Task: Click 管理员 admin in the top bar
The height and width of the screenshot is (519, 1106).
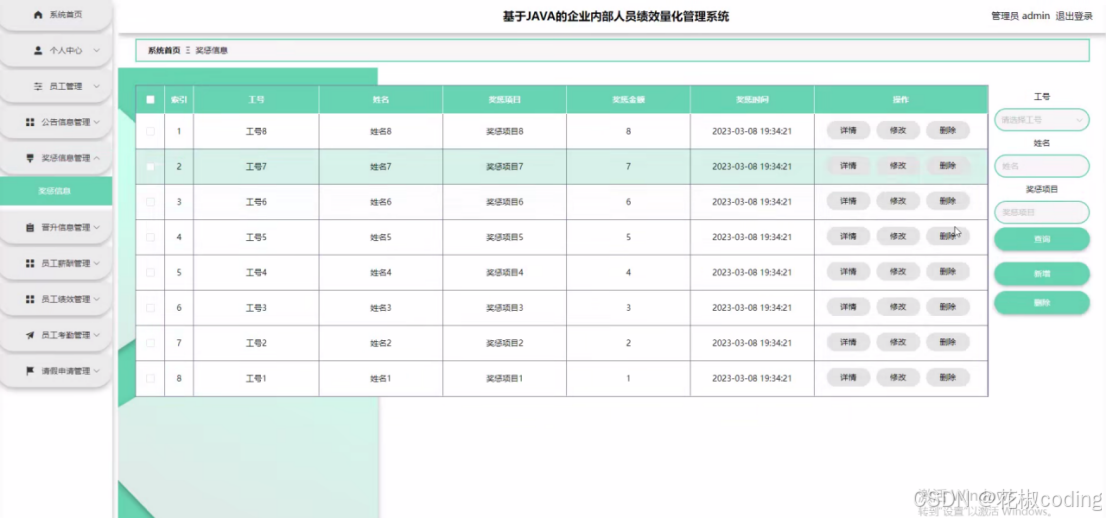Action: pyautogui.click(x=1021, y=16)
